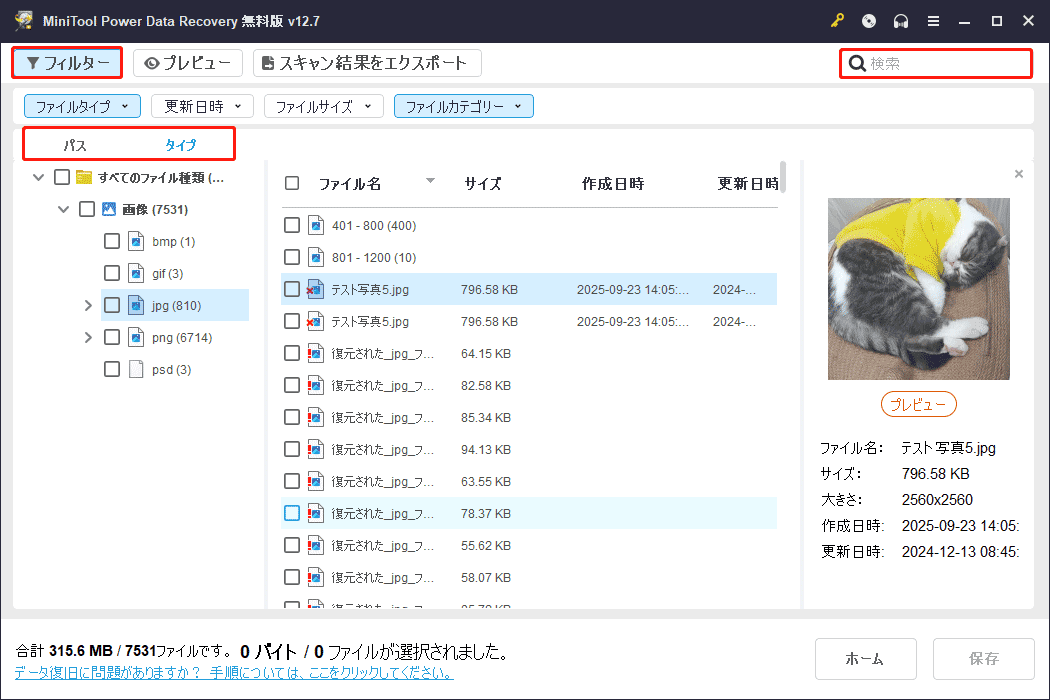Open online support via headset icon
This screenshot has width=1050, height=700.
(899, 20)
